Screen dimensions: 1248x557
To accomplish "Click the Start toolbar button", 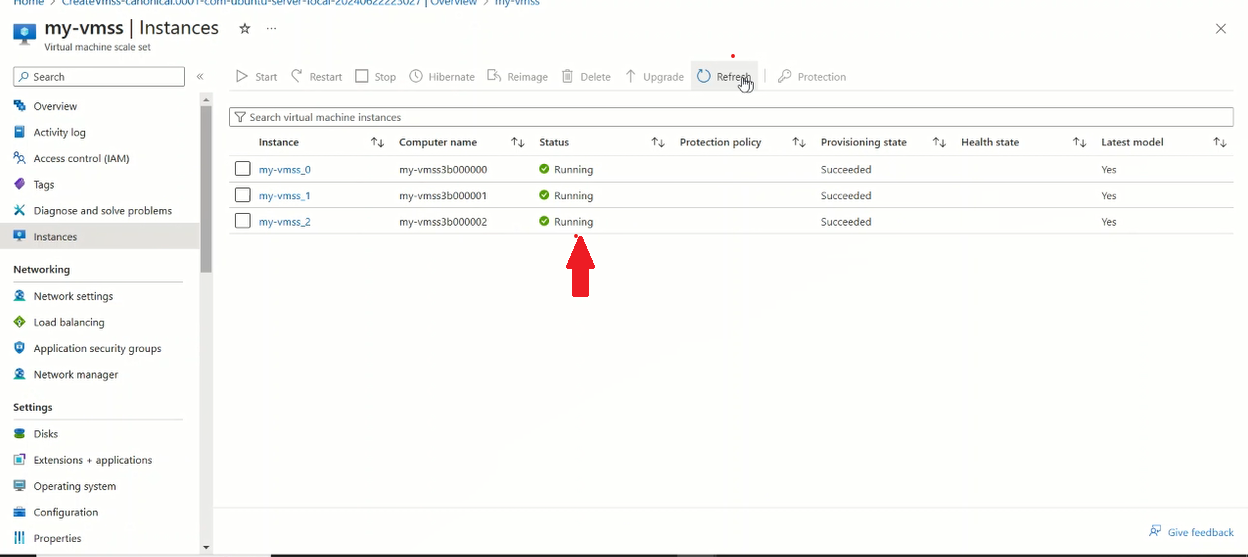I will [256, 77].
